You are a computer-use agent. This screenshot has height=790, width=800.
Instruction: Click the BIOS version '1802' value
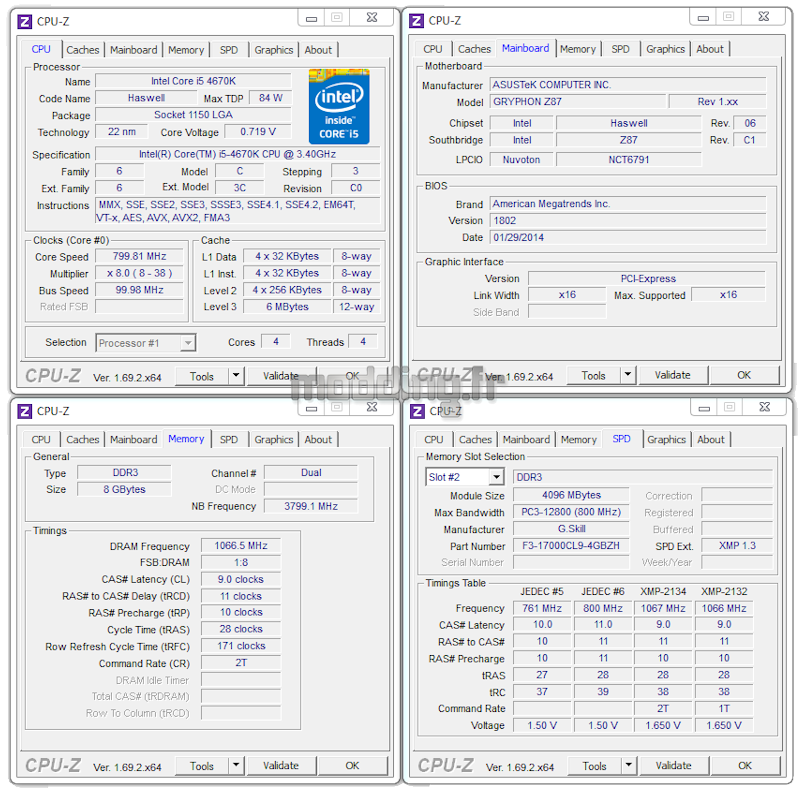[x=628, y=220]
